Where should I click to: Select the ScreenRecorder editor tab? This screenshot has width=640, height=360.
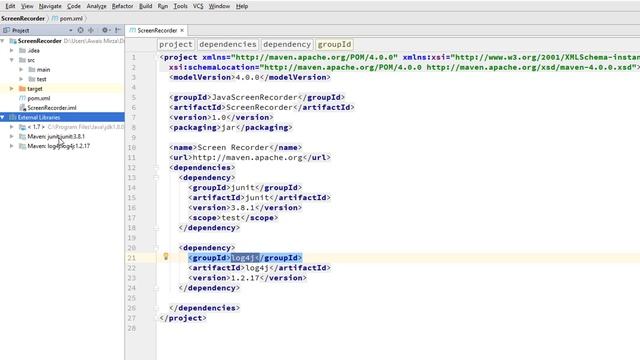tap(157, 30)
